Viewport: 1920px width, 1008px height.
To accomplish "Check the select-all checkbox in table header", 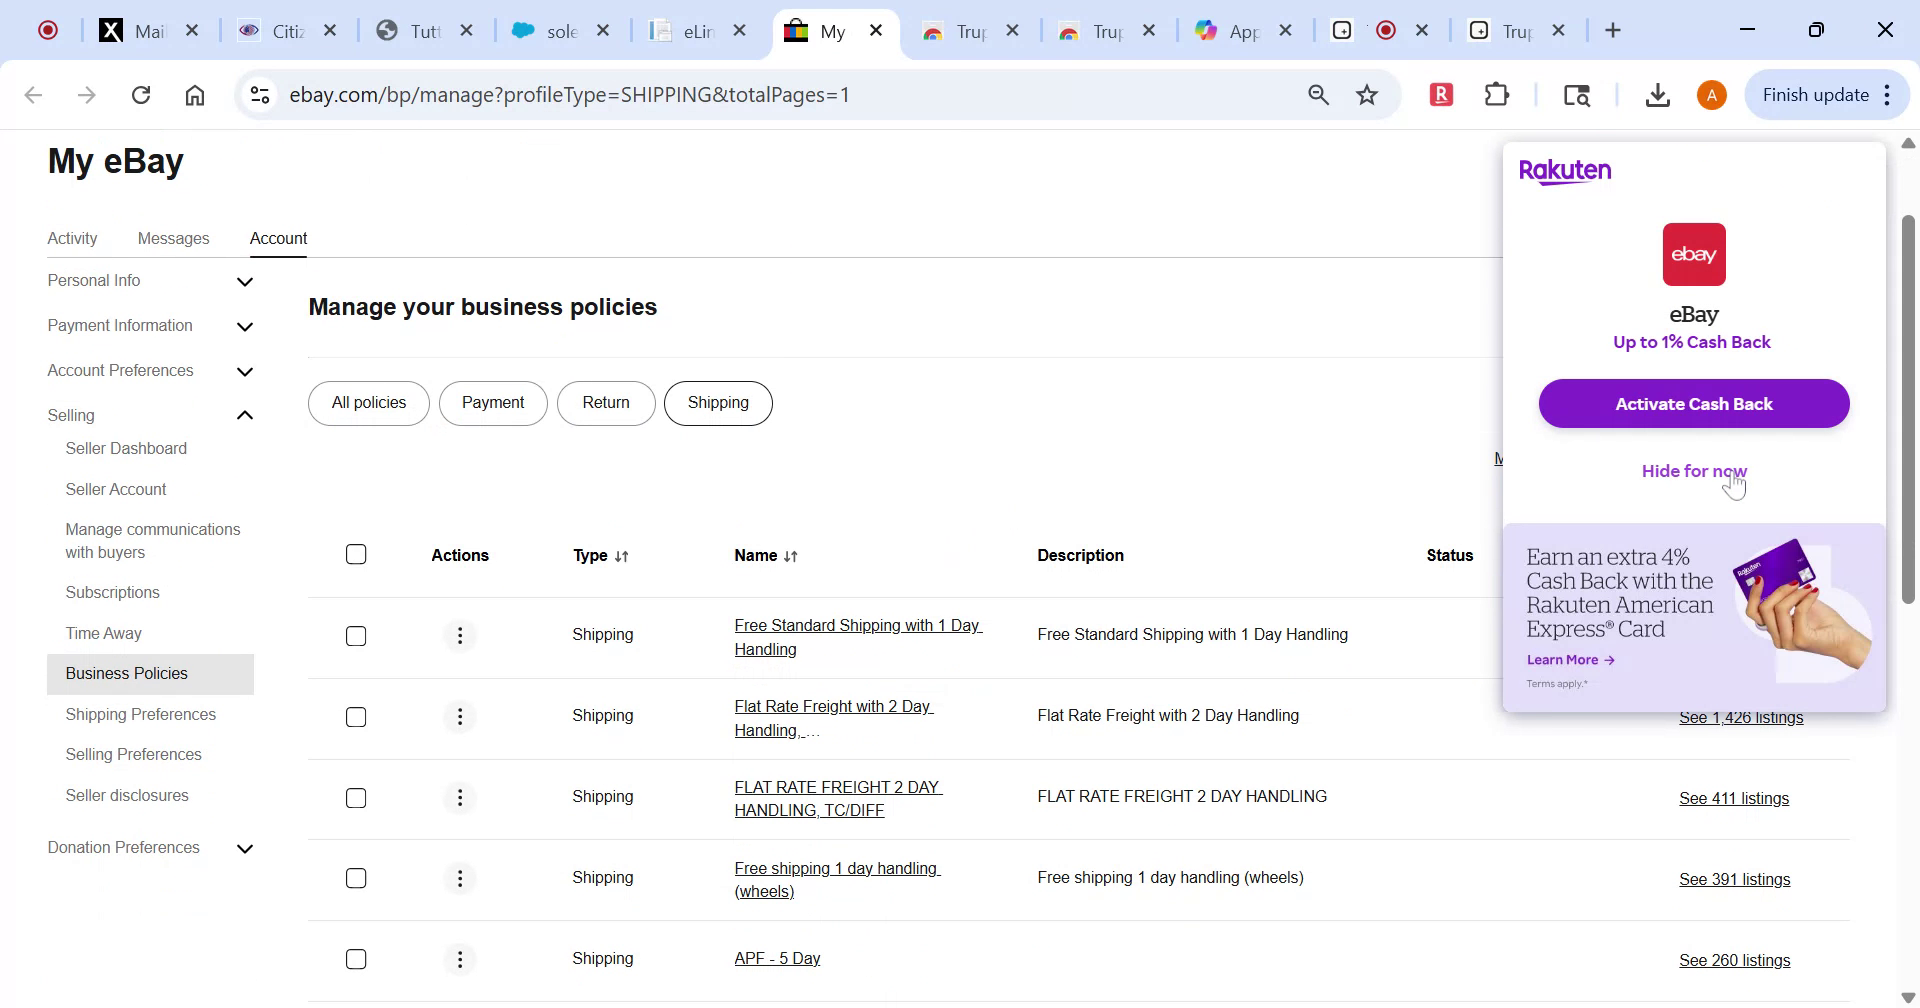I will (x=356, y=553).
